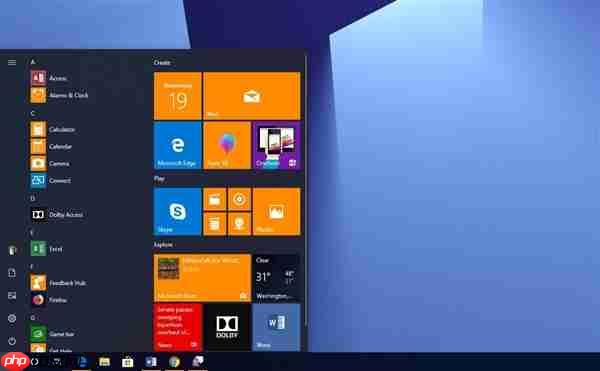This screenshot has width=600, height=371.
Task: Open Feedback Hub from the app list
Action: tap(58, 283)
